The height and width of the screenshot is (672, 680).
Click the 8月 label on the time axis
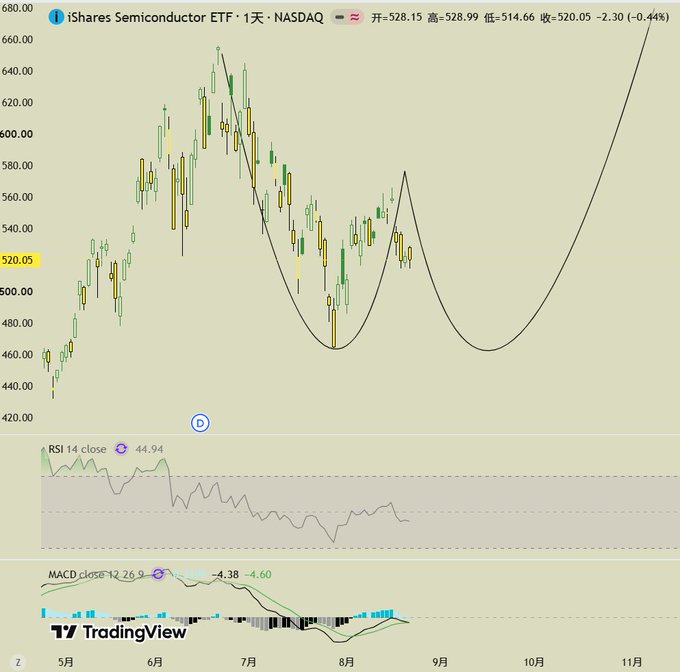point(347,662)
